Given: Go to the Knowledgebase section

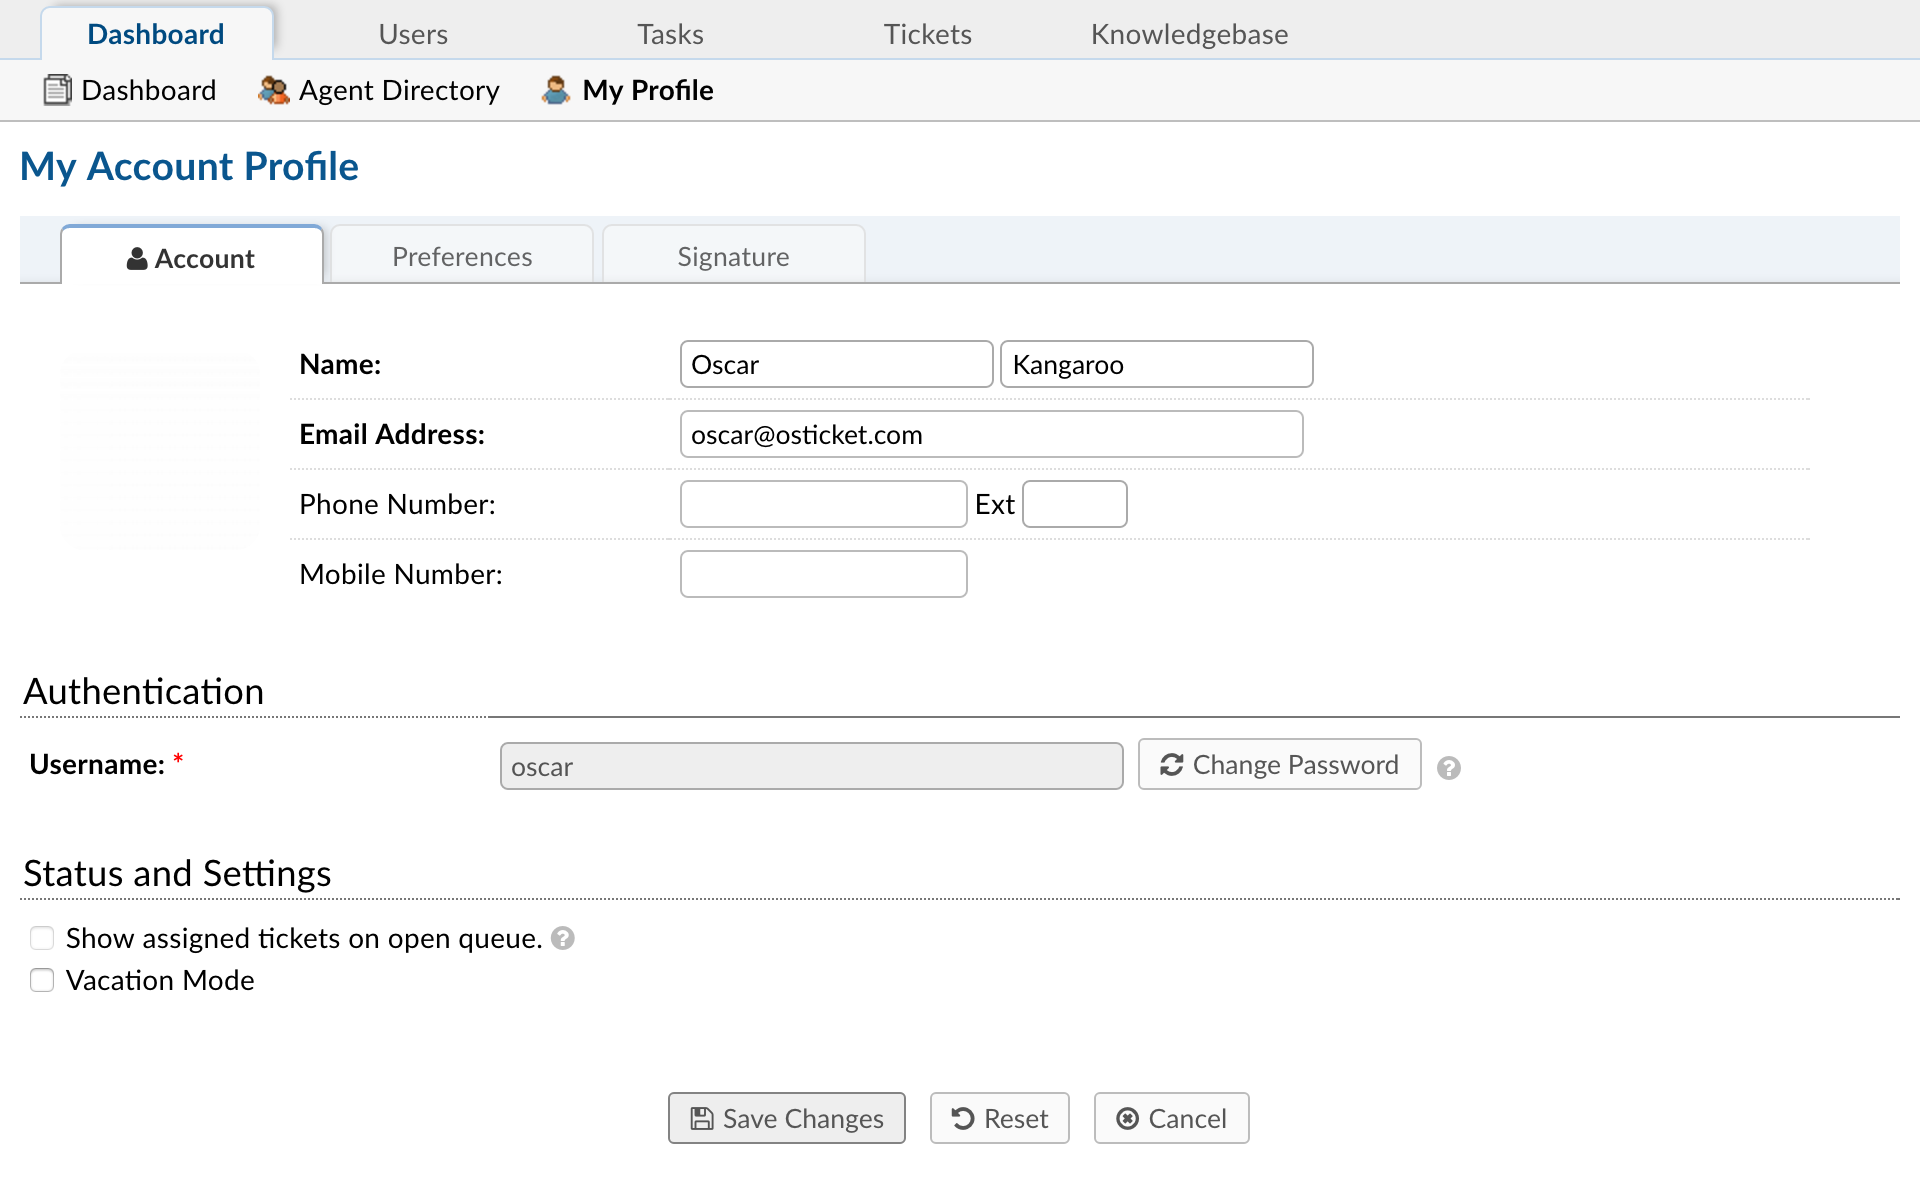Looking at the screenshot, I should (1189, 34).
